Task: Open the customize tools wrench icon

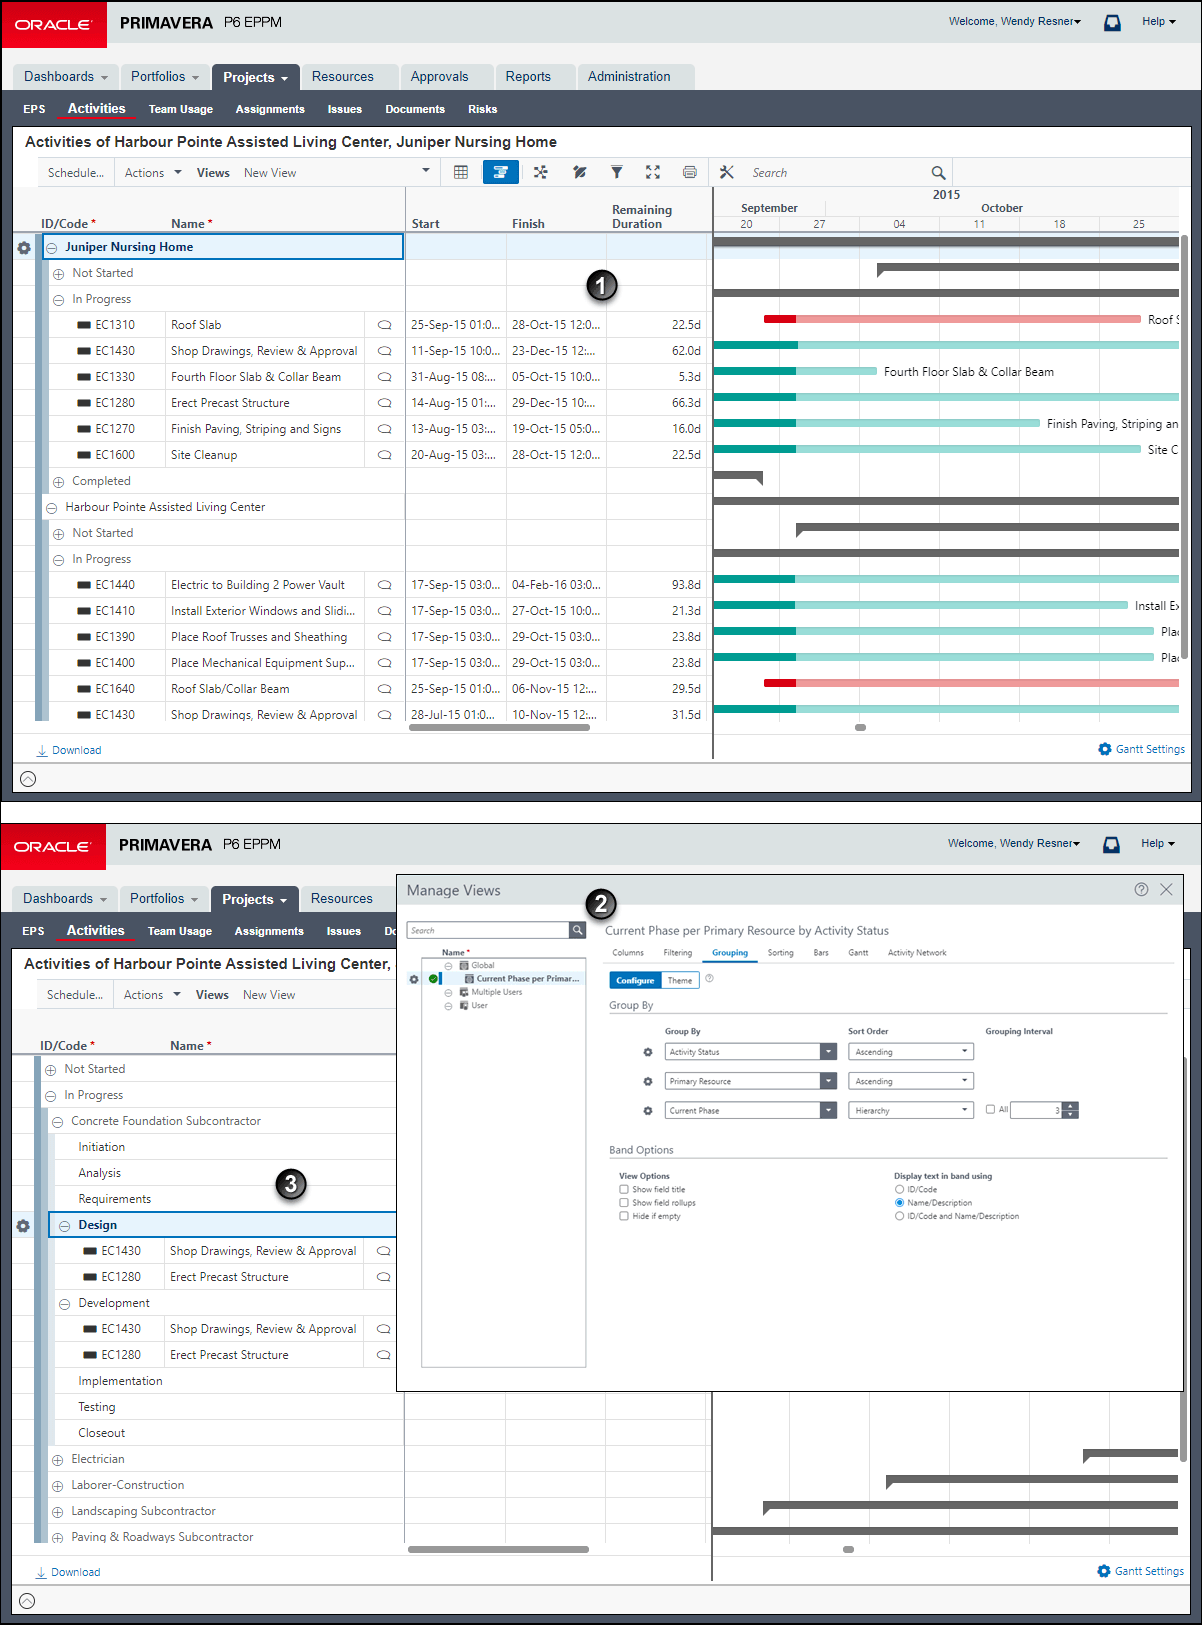Action: 727,172
